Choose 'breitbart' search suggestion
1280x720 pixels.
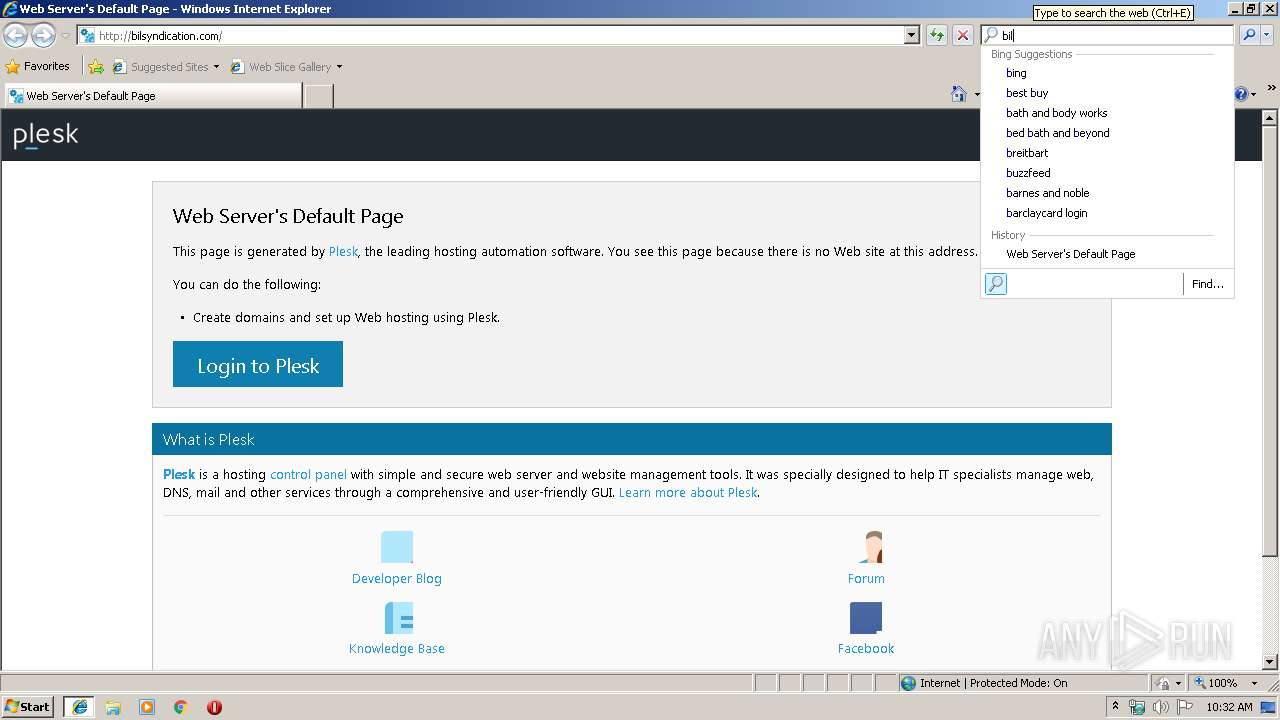click(1027, 153)
